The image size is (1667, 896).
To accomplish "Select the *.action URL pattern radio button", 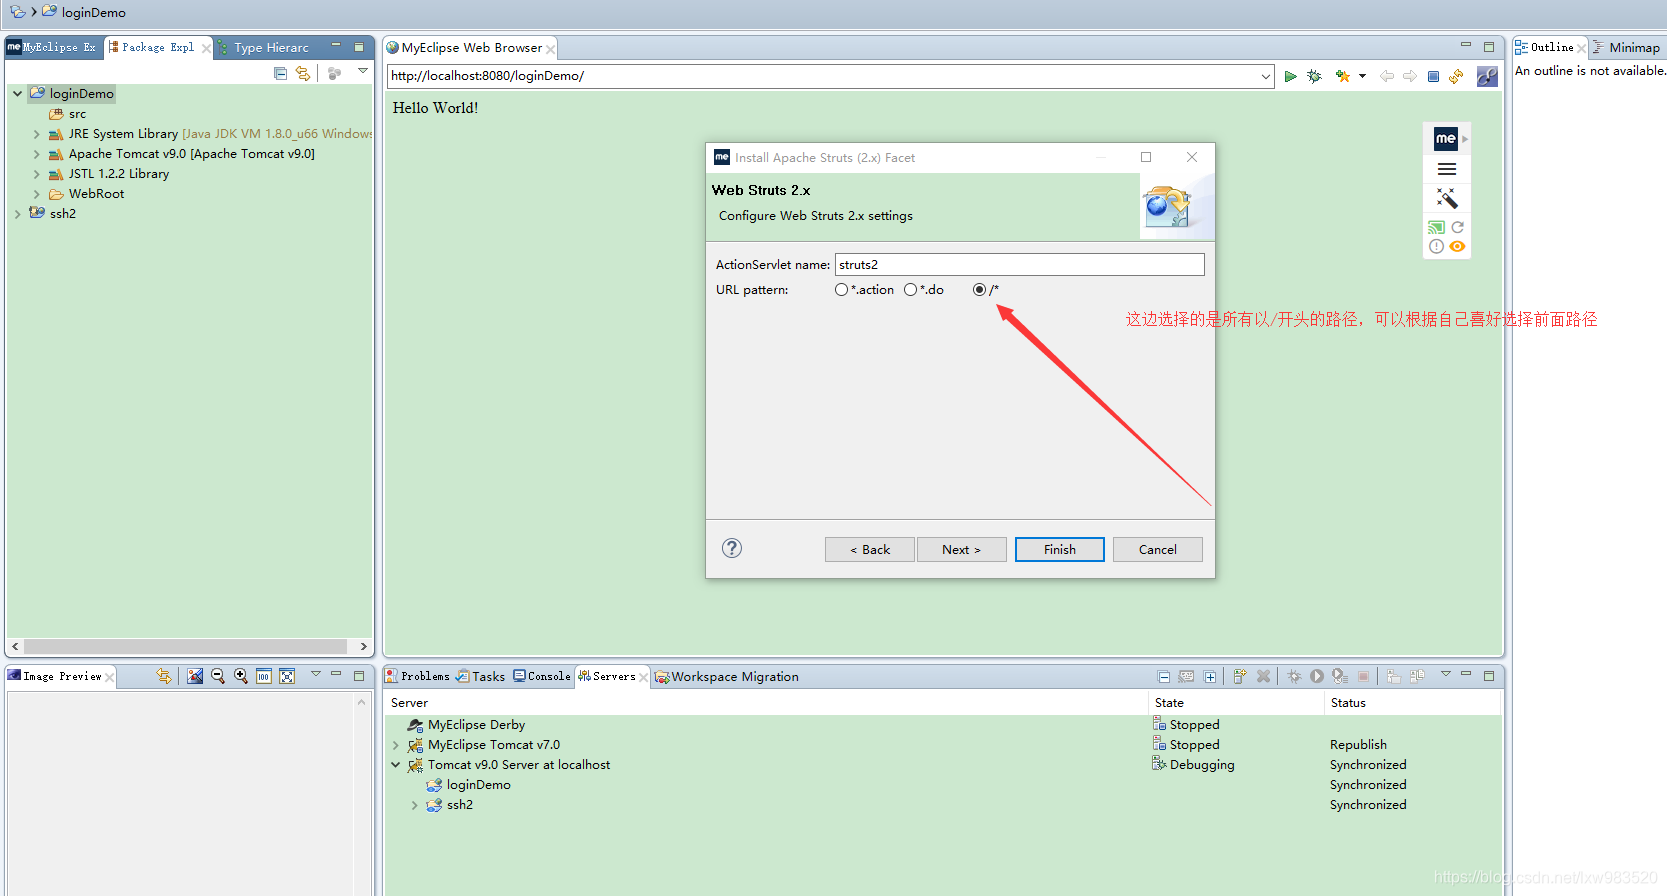I will (x=841, y=290).
